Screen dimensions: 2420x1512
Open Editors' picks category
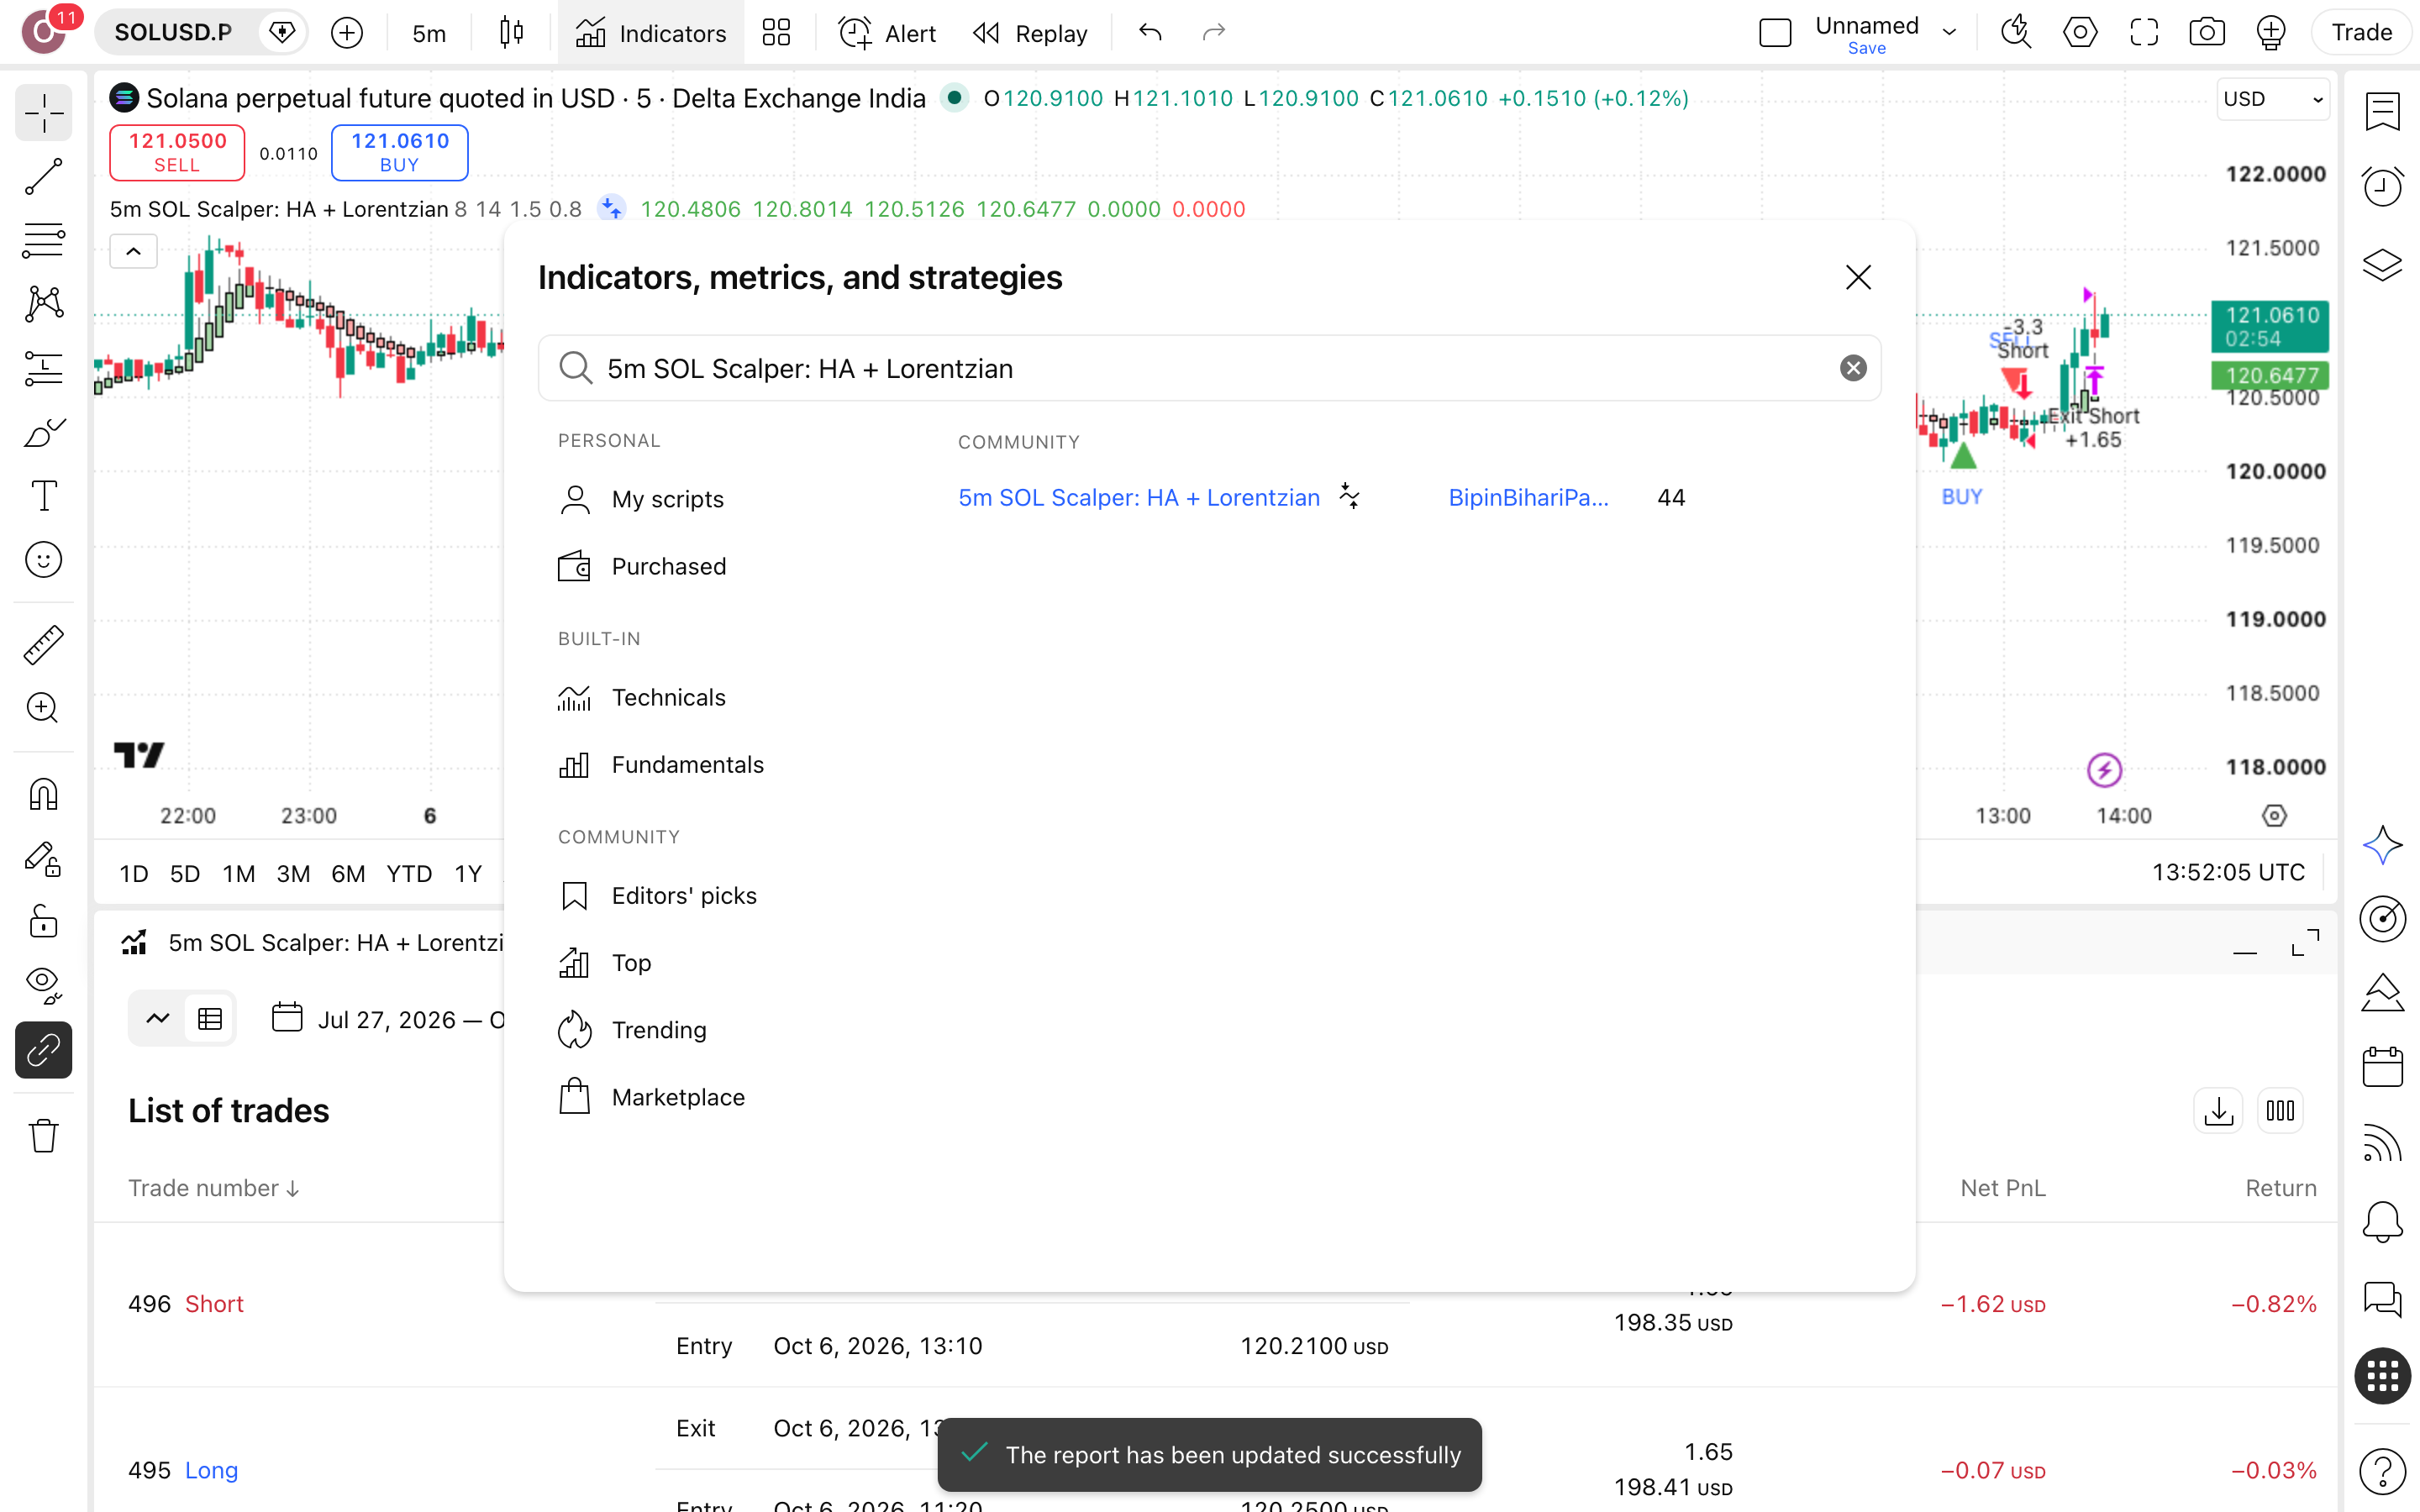pos(684,896)
